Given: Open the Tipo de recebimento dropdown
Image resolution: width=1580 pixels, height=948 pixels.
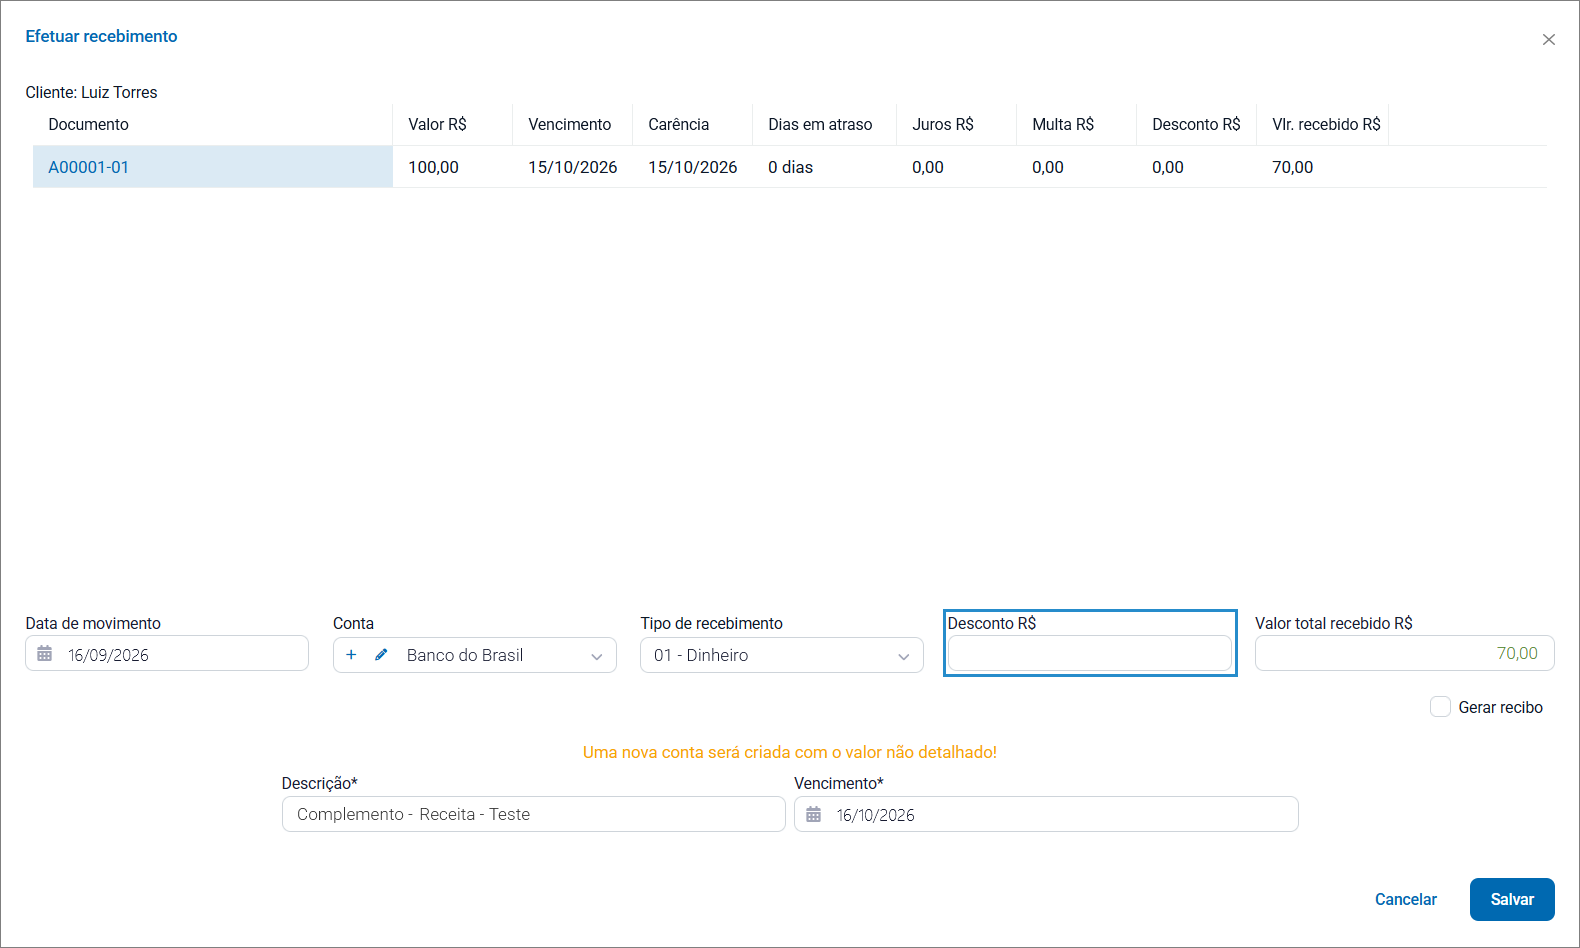Looking at the screenshot, I should 782,655.
